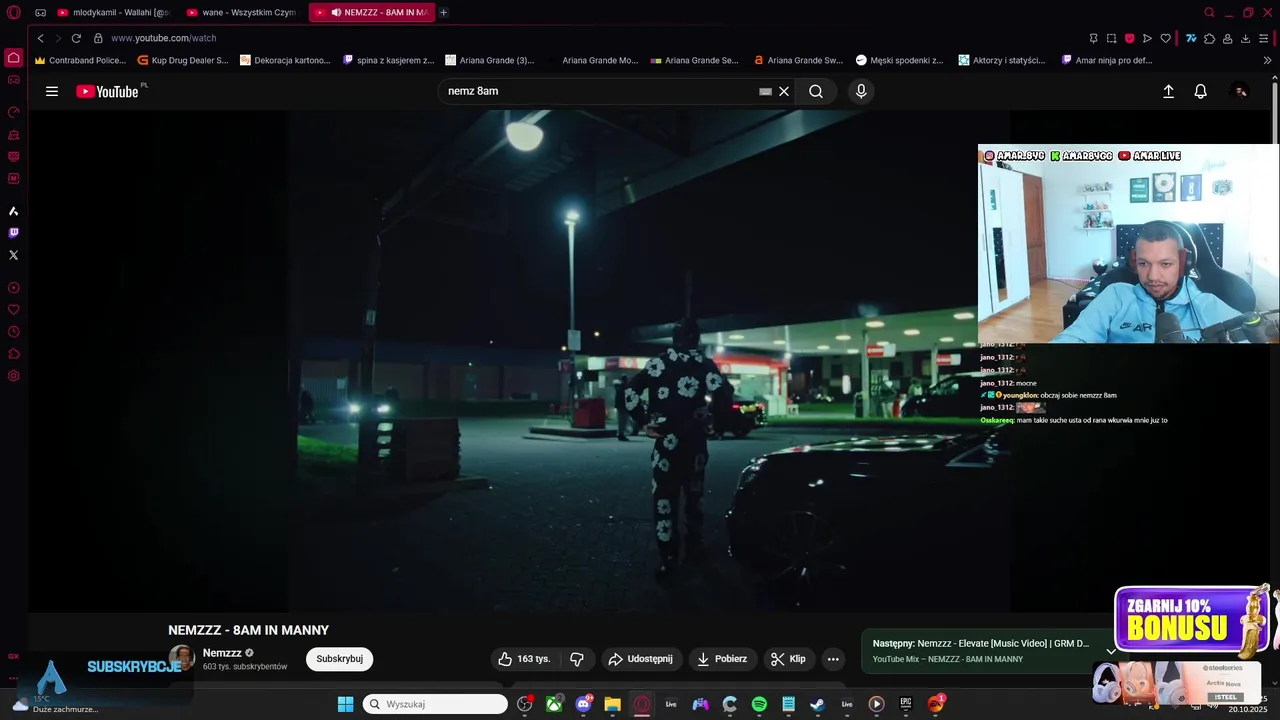Open Dekoracja kartono... bookmark
The height and width of the screenshot is (720, 1280).
pyautogui.click(x=285, y=60)
